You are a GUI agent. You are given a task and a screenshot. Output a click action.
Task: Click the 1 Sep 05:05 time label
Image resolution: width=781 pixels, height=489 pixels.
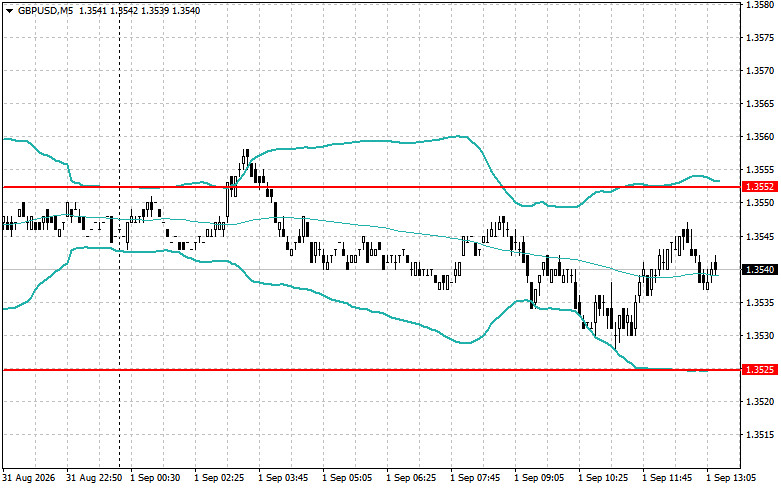[347, 478]
